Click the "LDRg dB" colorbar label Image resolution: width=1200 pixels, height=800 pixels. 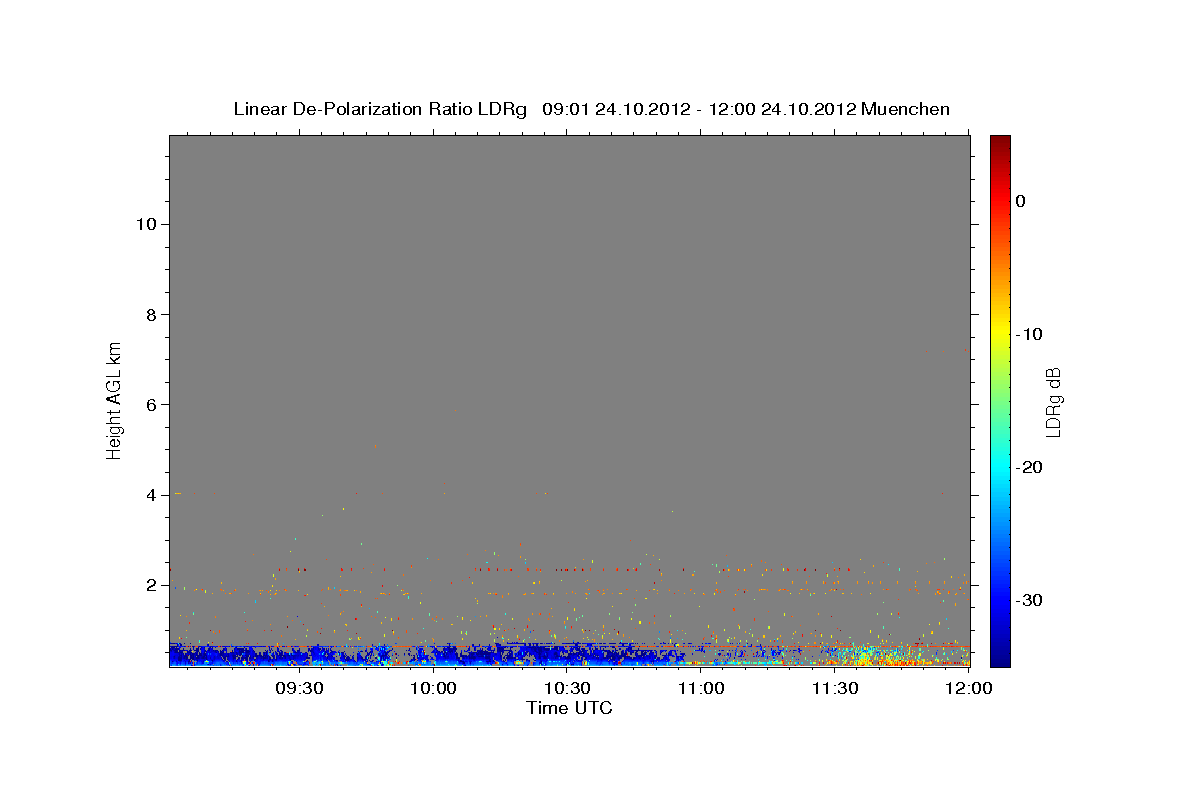[x=1052, y=402]
